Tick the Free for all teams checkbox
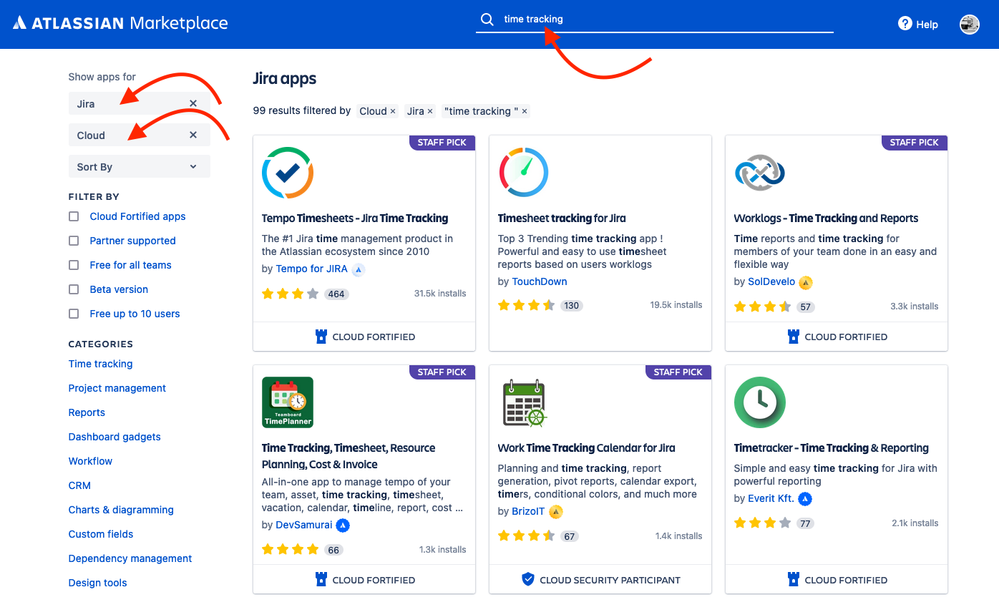This screenshot has height=603, width=999. click(74, 265)
